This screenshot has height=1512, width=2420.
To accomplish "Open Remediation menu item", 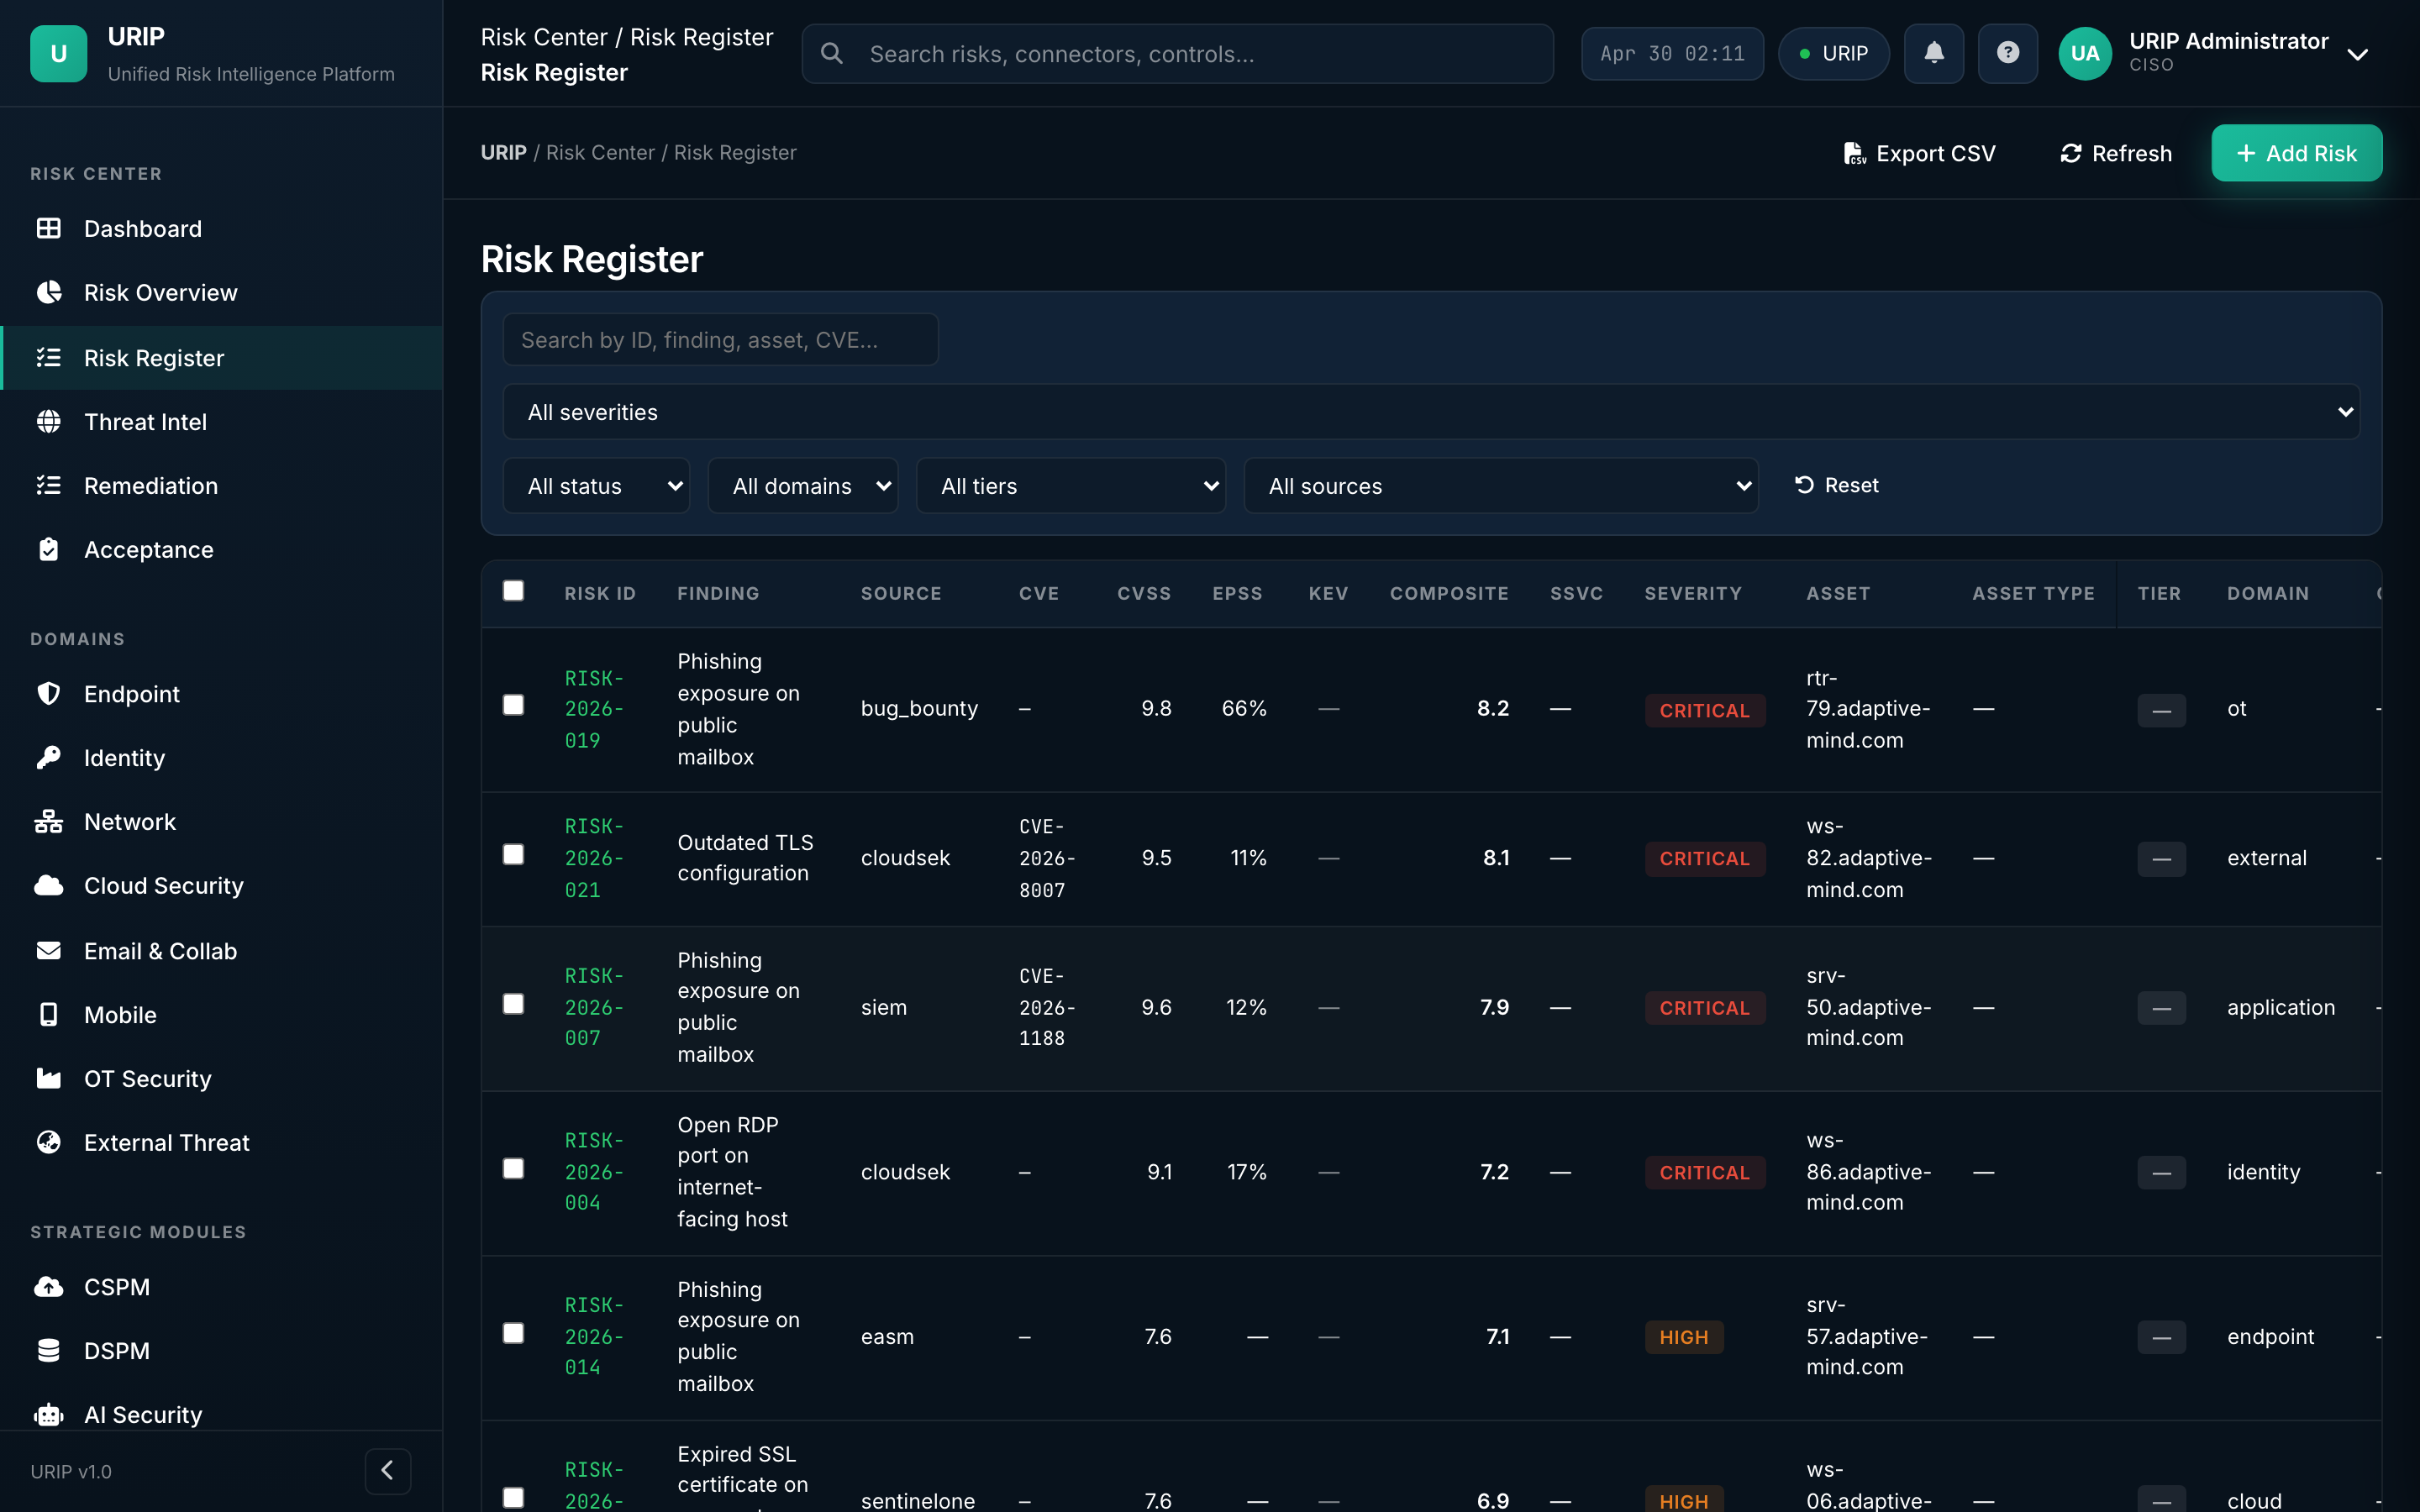I will tap(221, 486).
